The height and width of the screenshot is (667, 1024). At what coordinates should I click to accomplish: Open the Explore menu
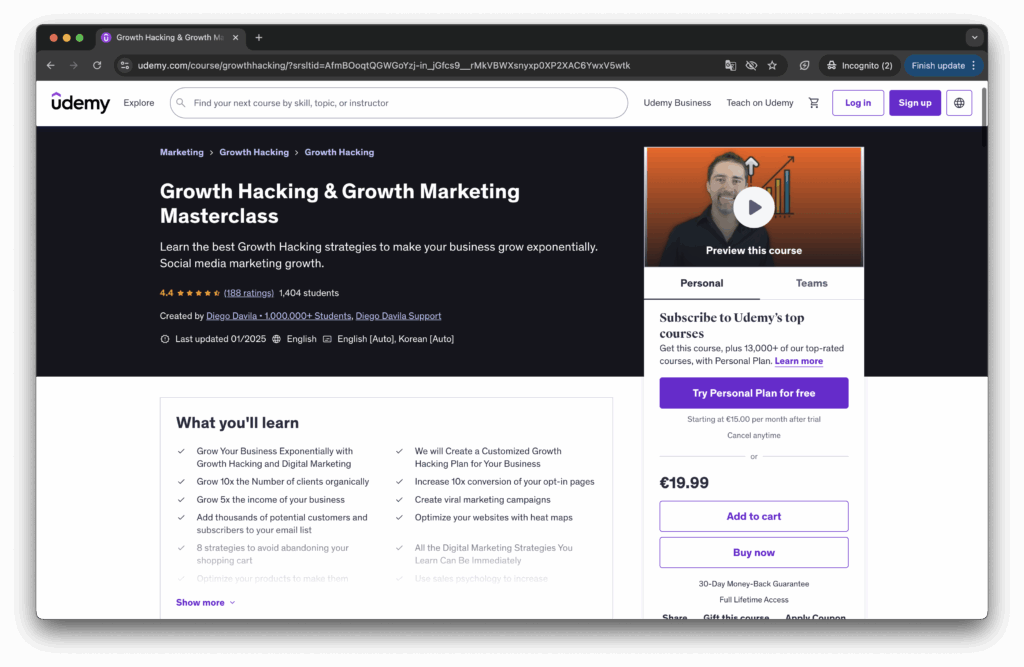point(139,103)
